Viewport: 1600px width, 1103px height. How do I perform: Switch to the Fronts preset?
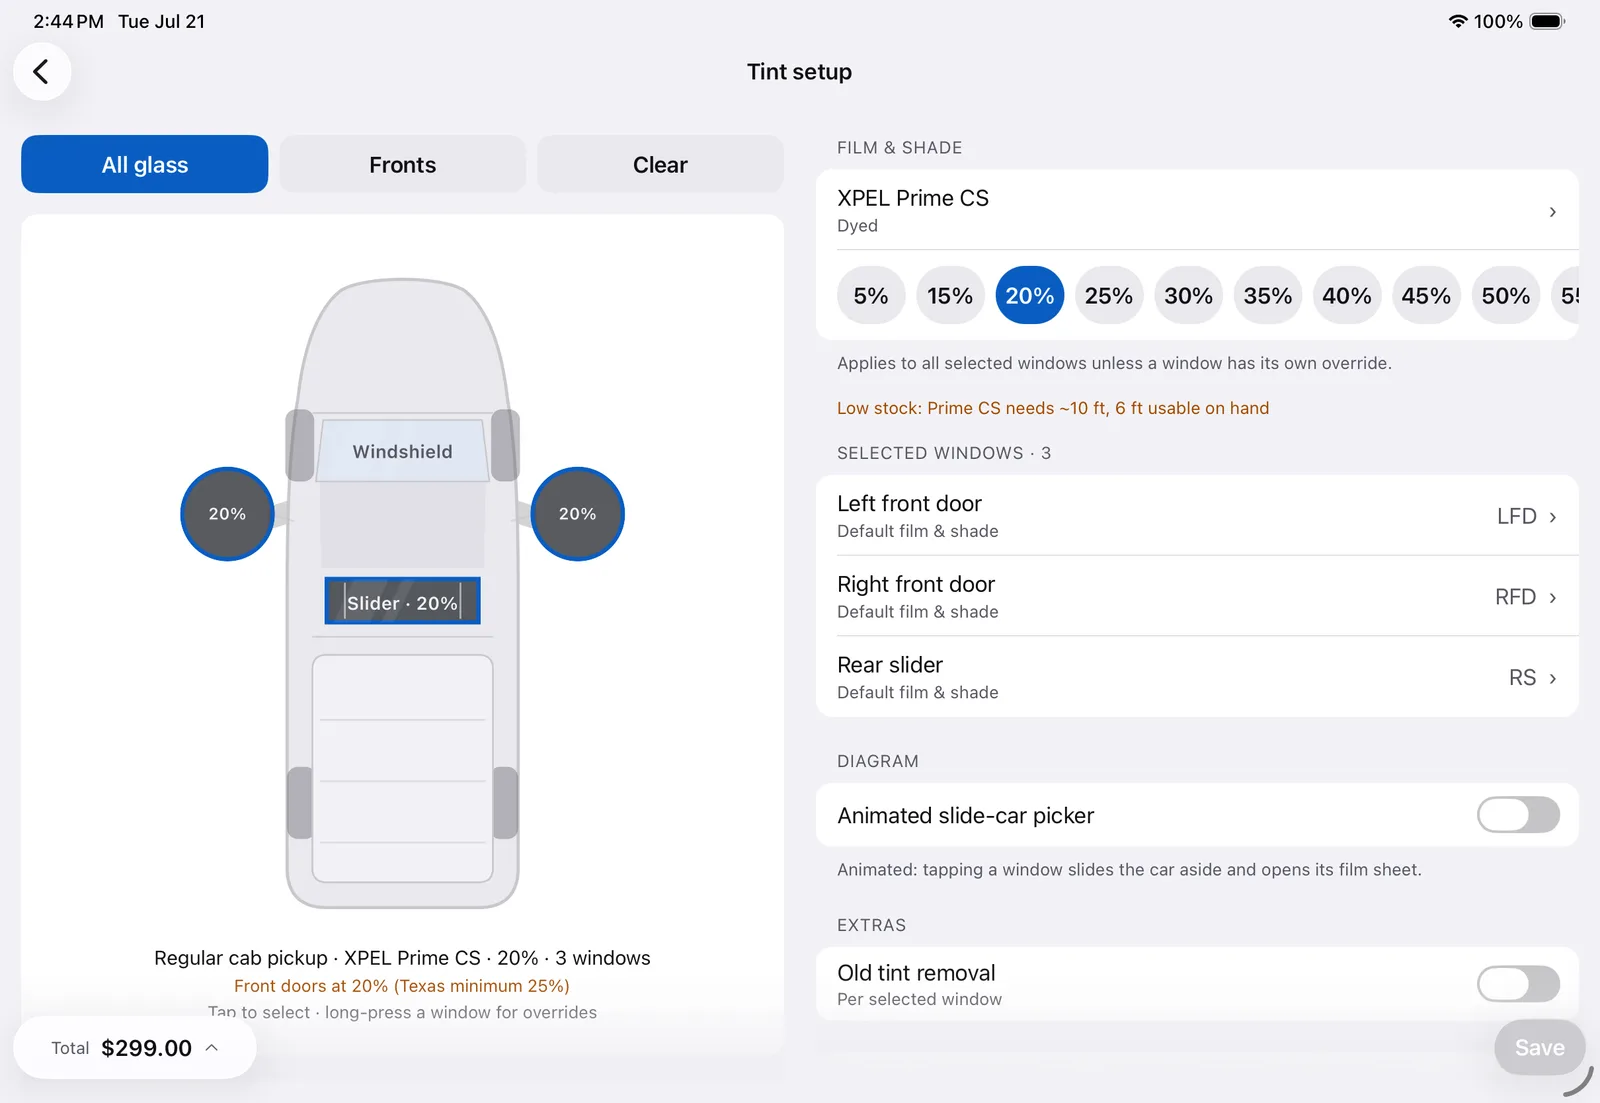click(x=402, y=164)
